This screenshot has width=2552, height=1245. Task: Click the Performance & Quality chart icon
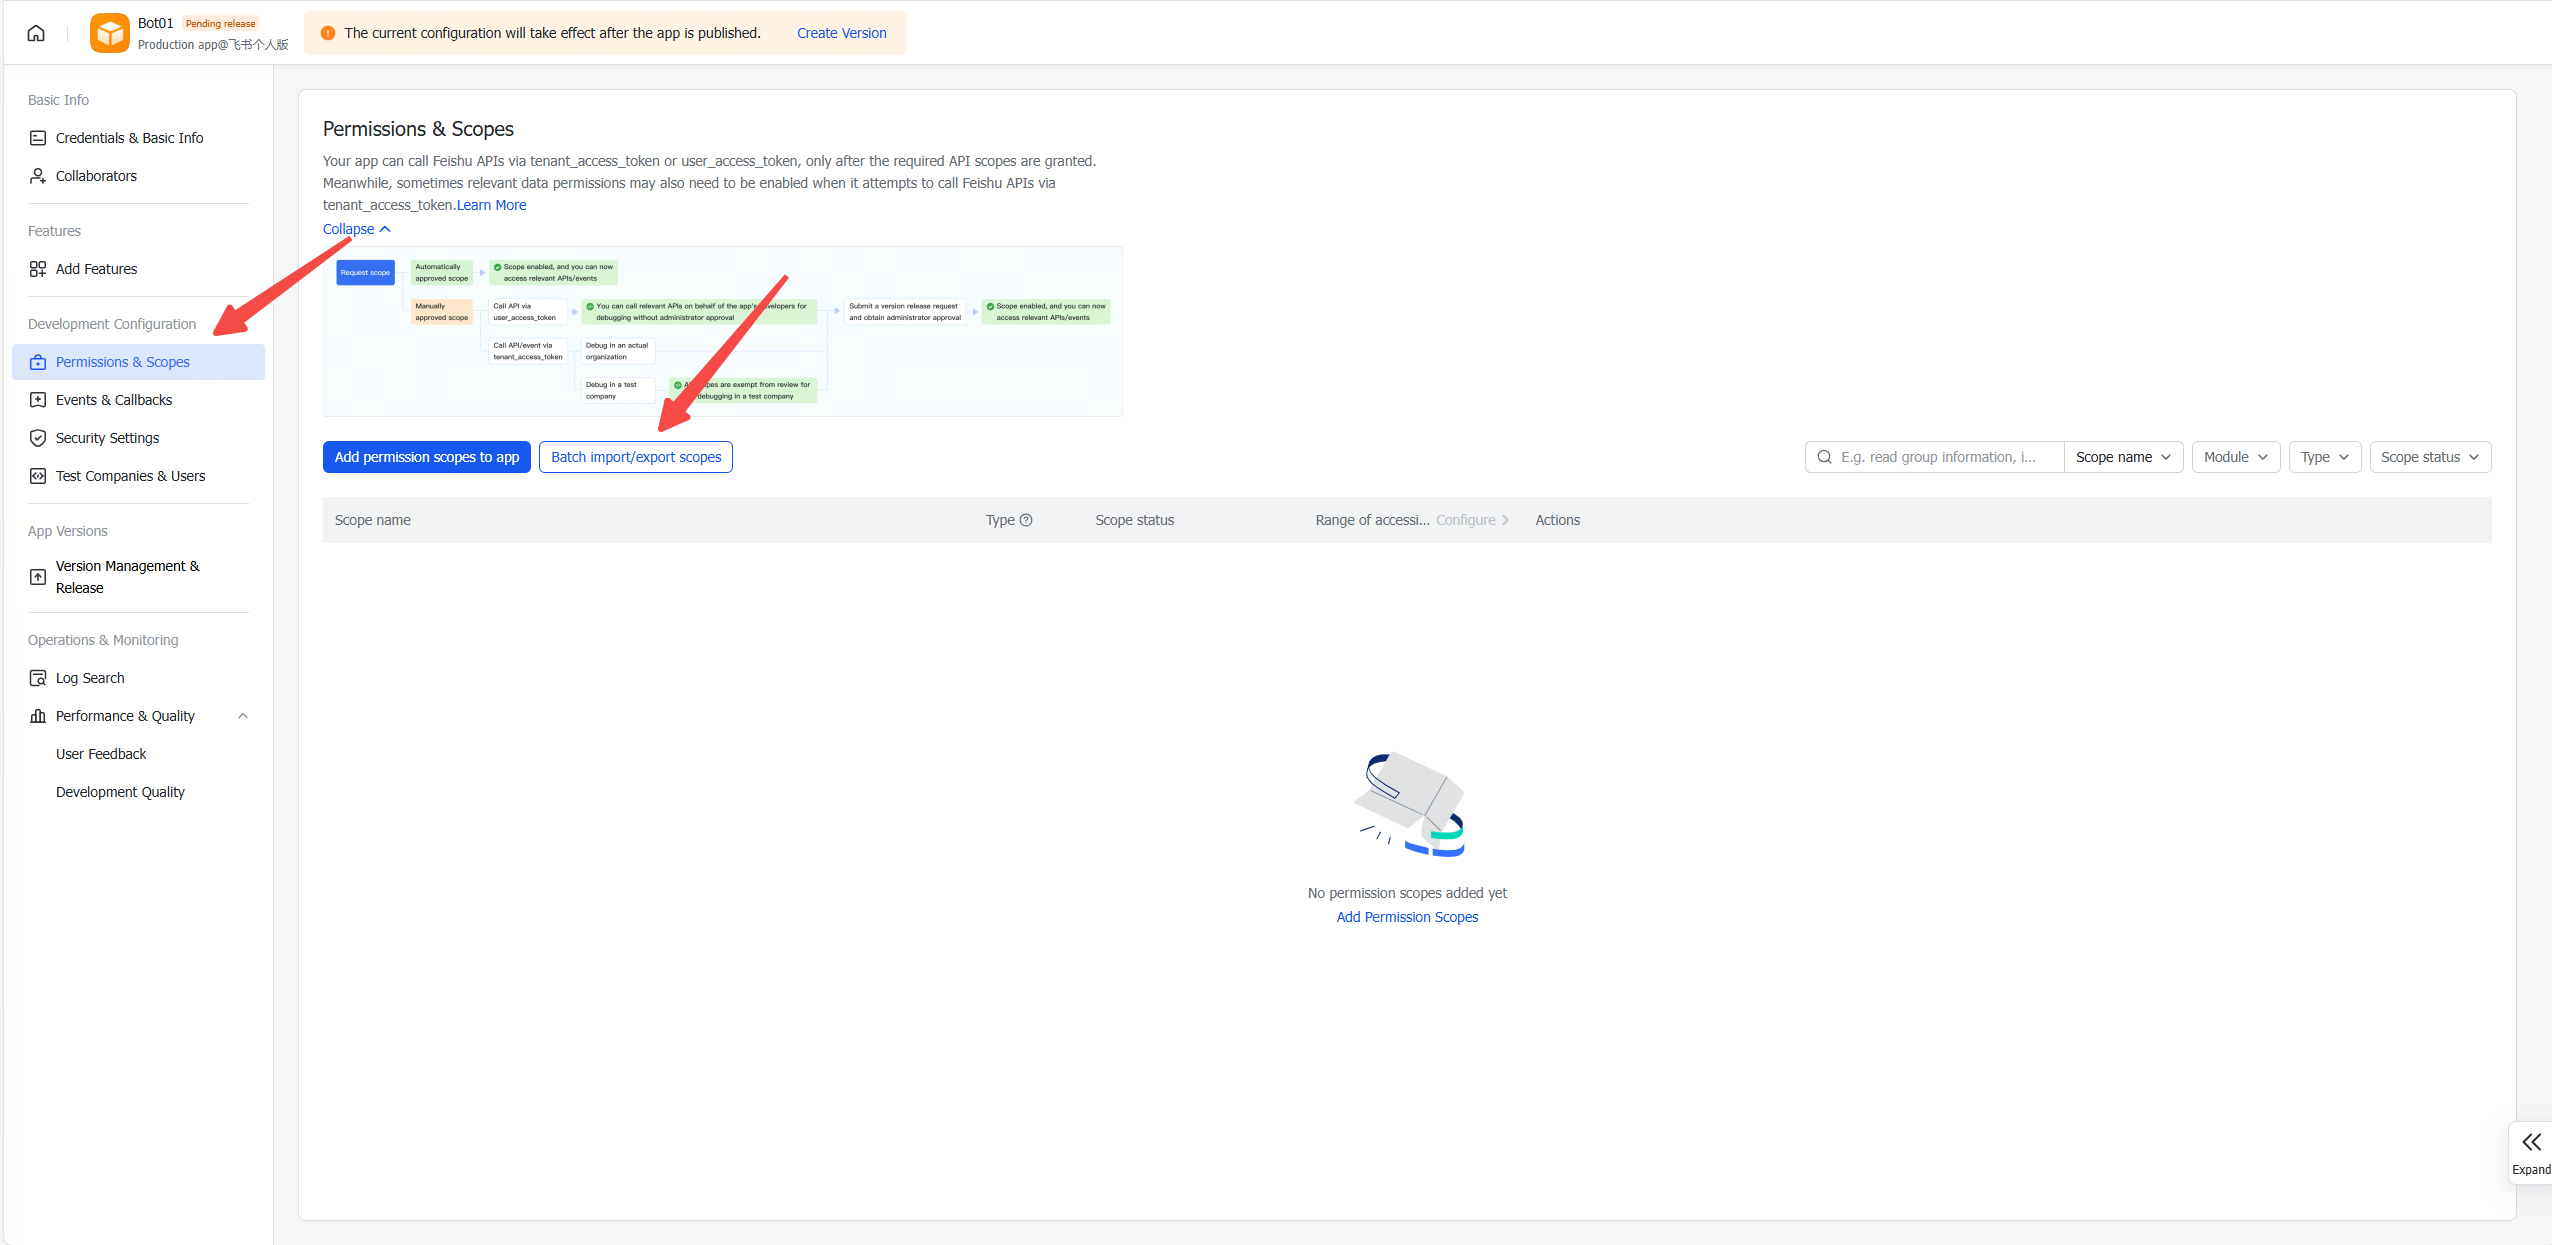click(38, 716)
